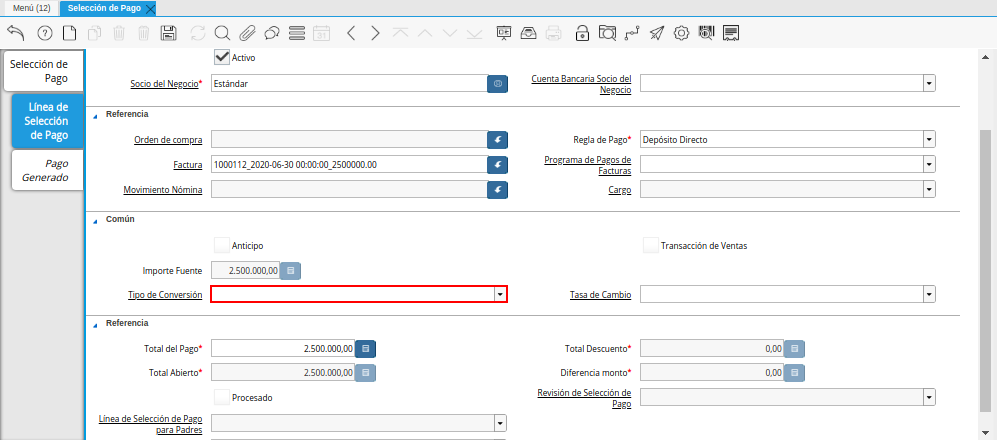This screenshot has width=997, height=440.
Task: Click the undo back arrow icon
Action: [x=15, y=33]
